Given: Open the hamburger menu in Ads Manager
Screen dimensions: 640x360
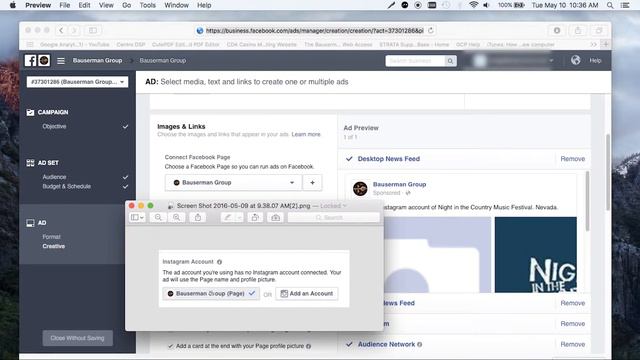Looking at the screenshot, I should (61, 61).
